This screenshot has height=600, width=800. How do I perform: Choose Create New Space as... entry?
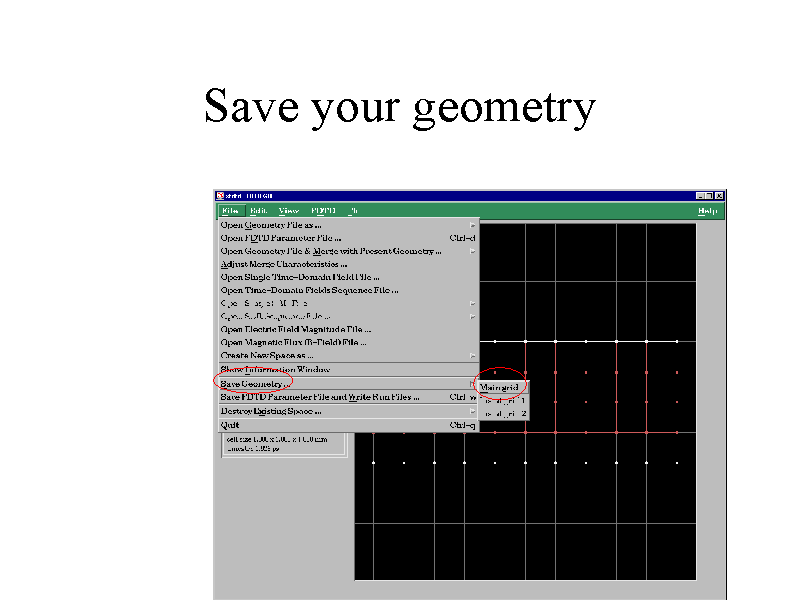click(349, 356)
